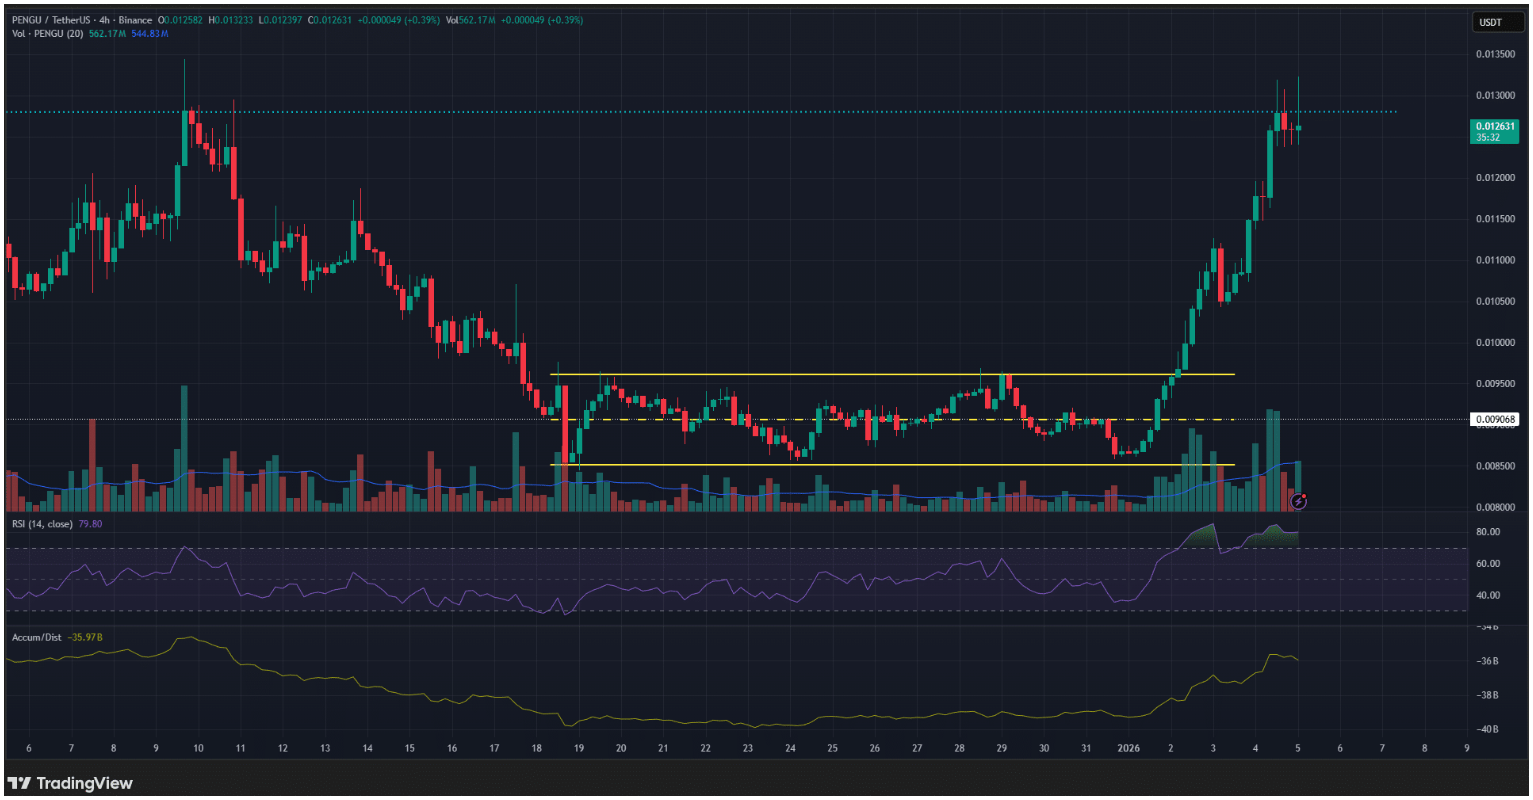Image resolution: width=1533 pixels, height=800 pixels.
Task: Click the 80.00 level on RSI scale
Action: pyautogui.click(x=1487, y=532)
